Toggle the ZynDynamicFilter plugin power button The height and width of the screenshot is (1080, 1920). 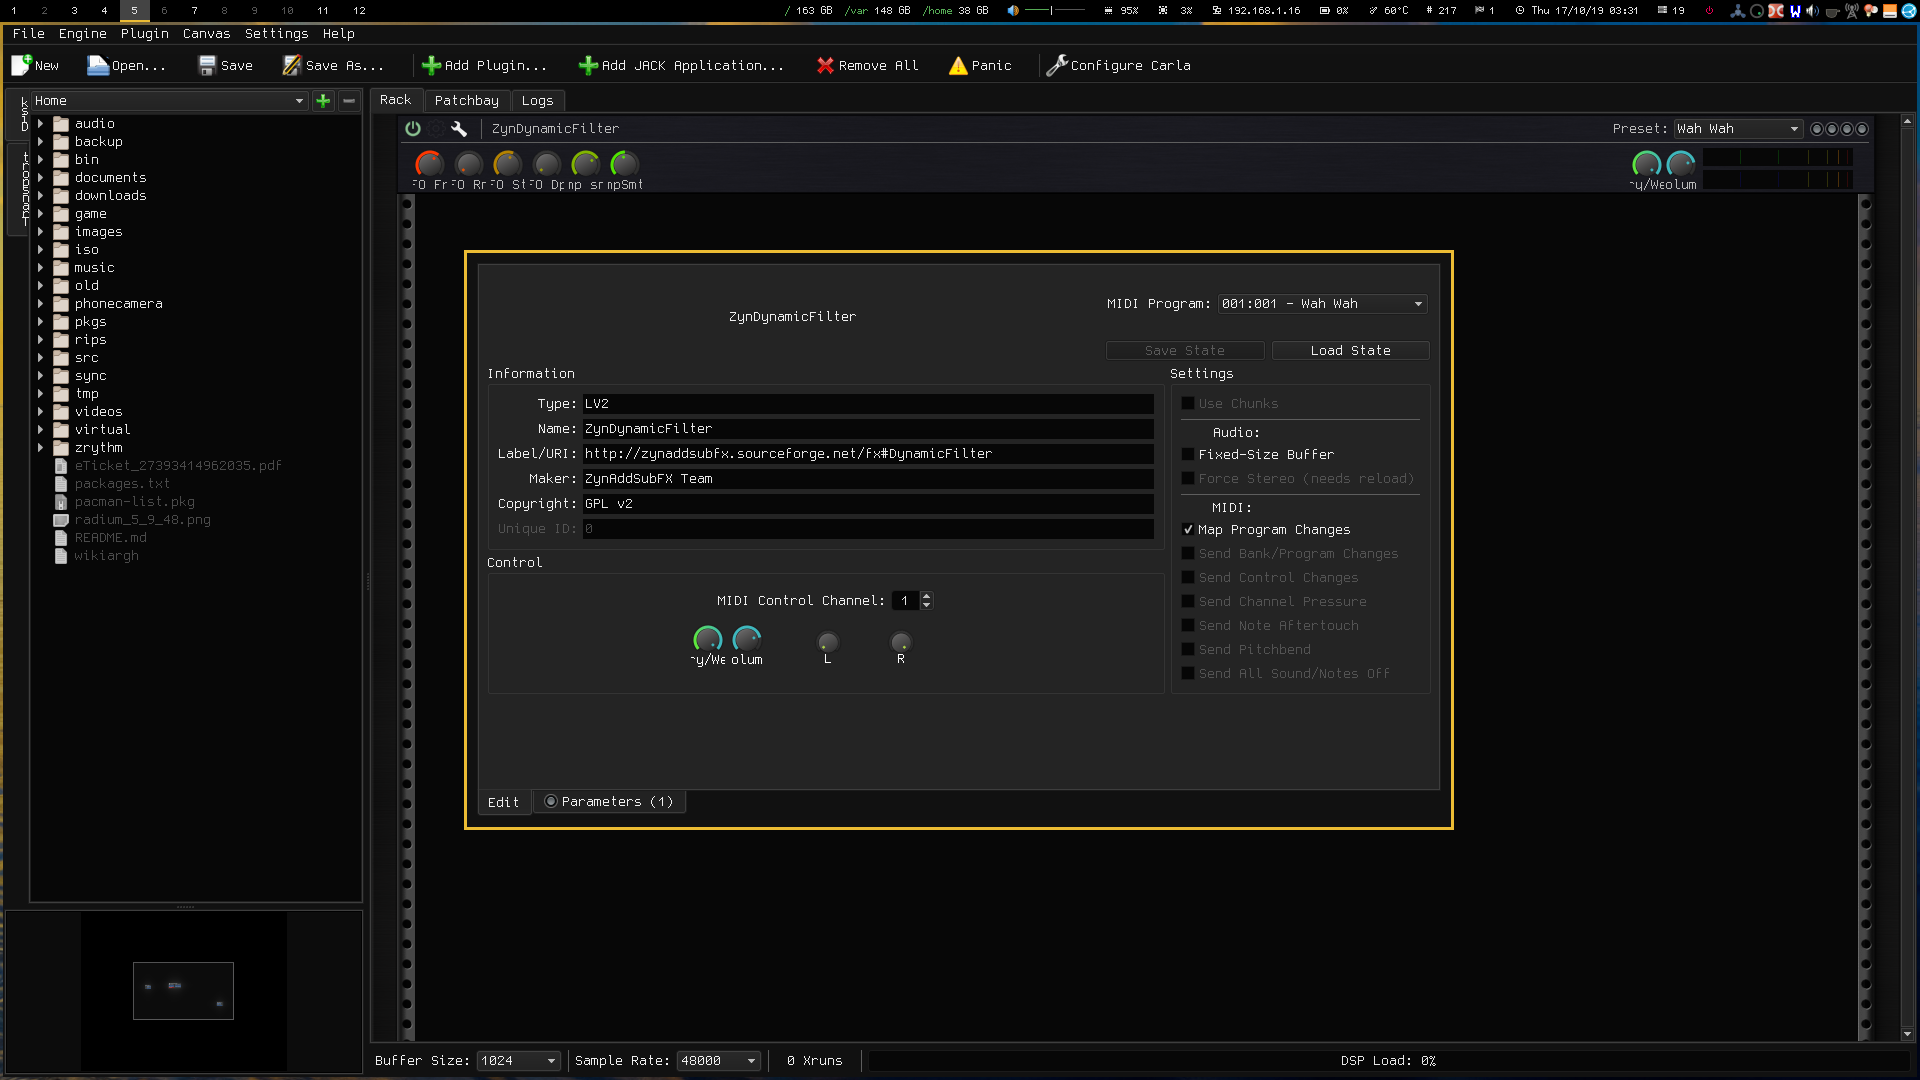[x=413, y=128]
